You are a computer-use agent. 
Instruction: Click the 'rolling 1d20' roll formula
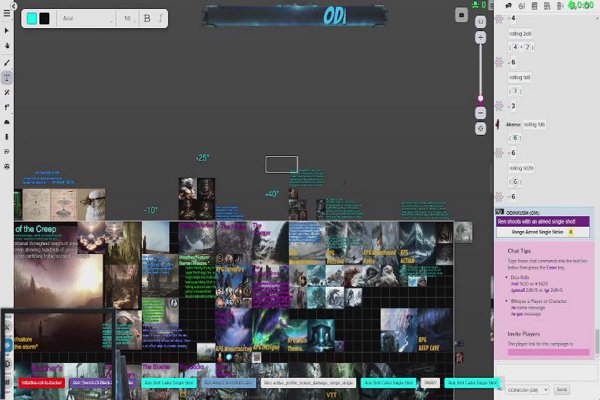point(521,168)
